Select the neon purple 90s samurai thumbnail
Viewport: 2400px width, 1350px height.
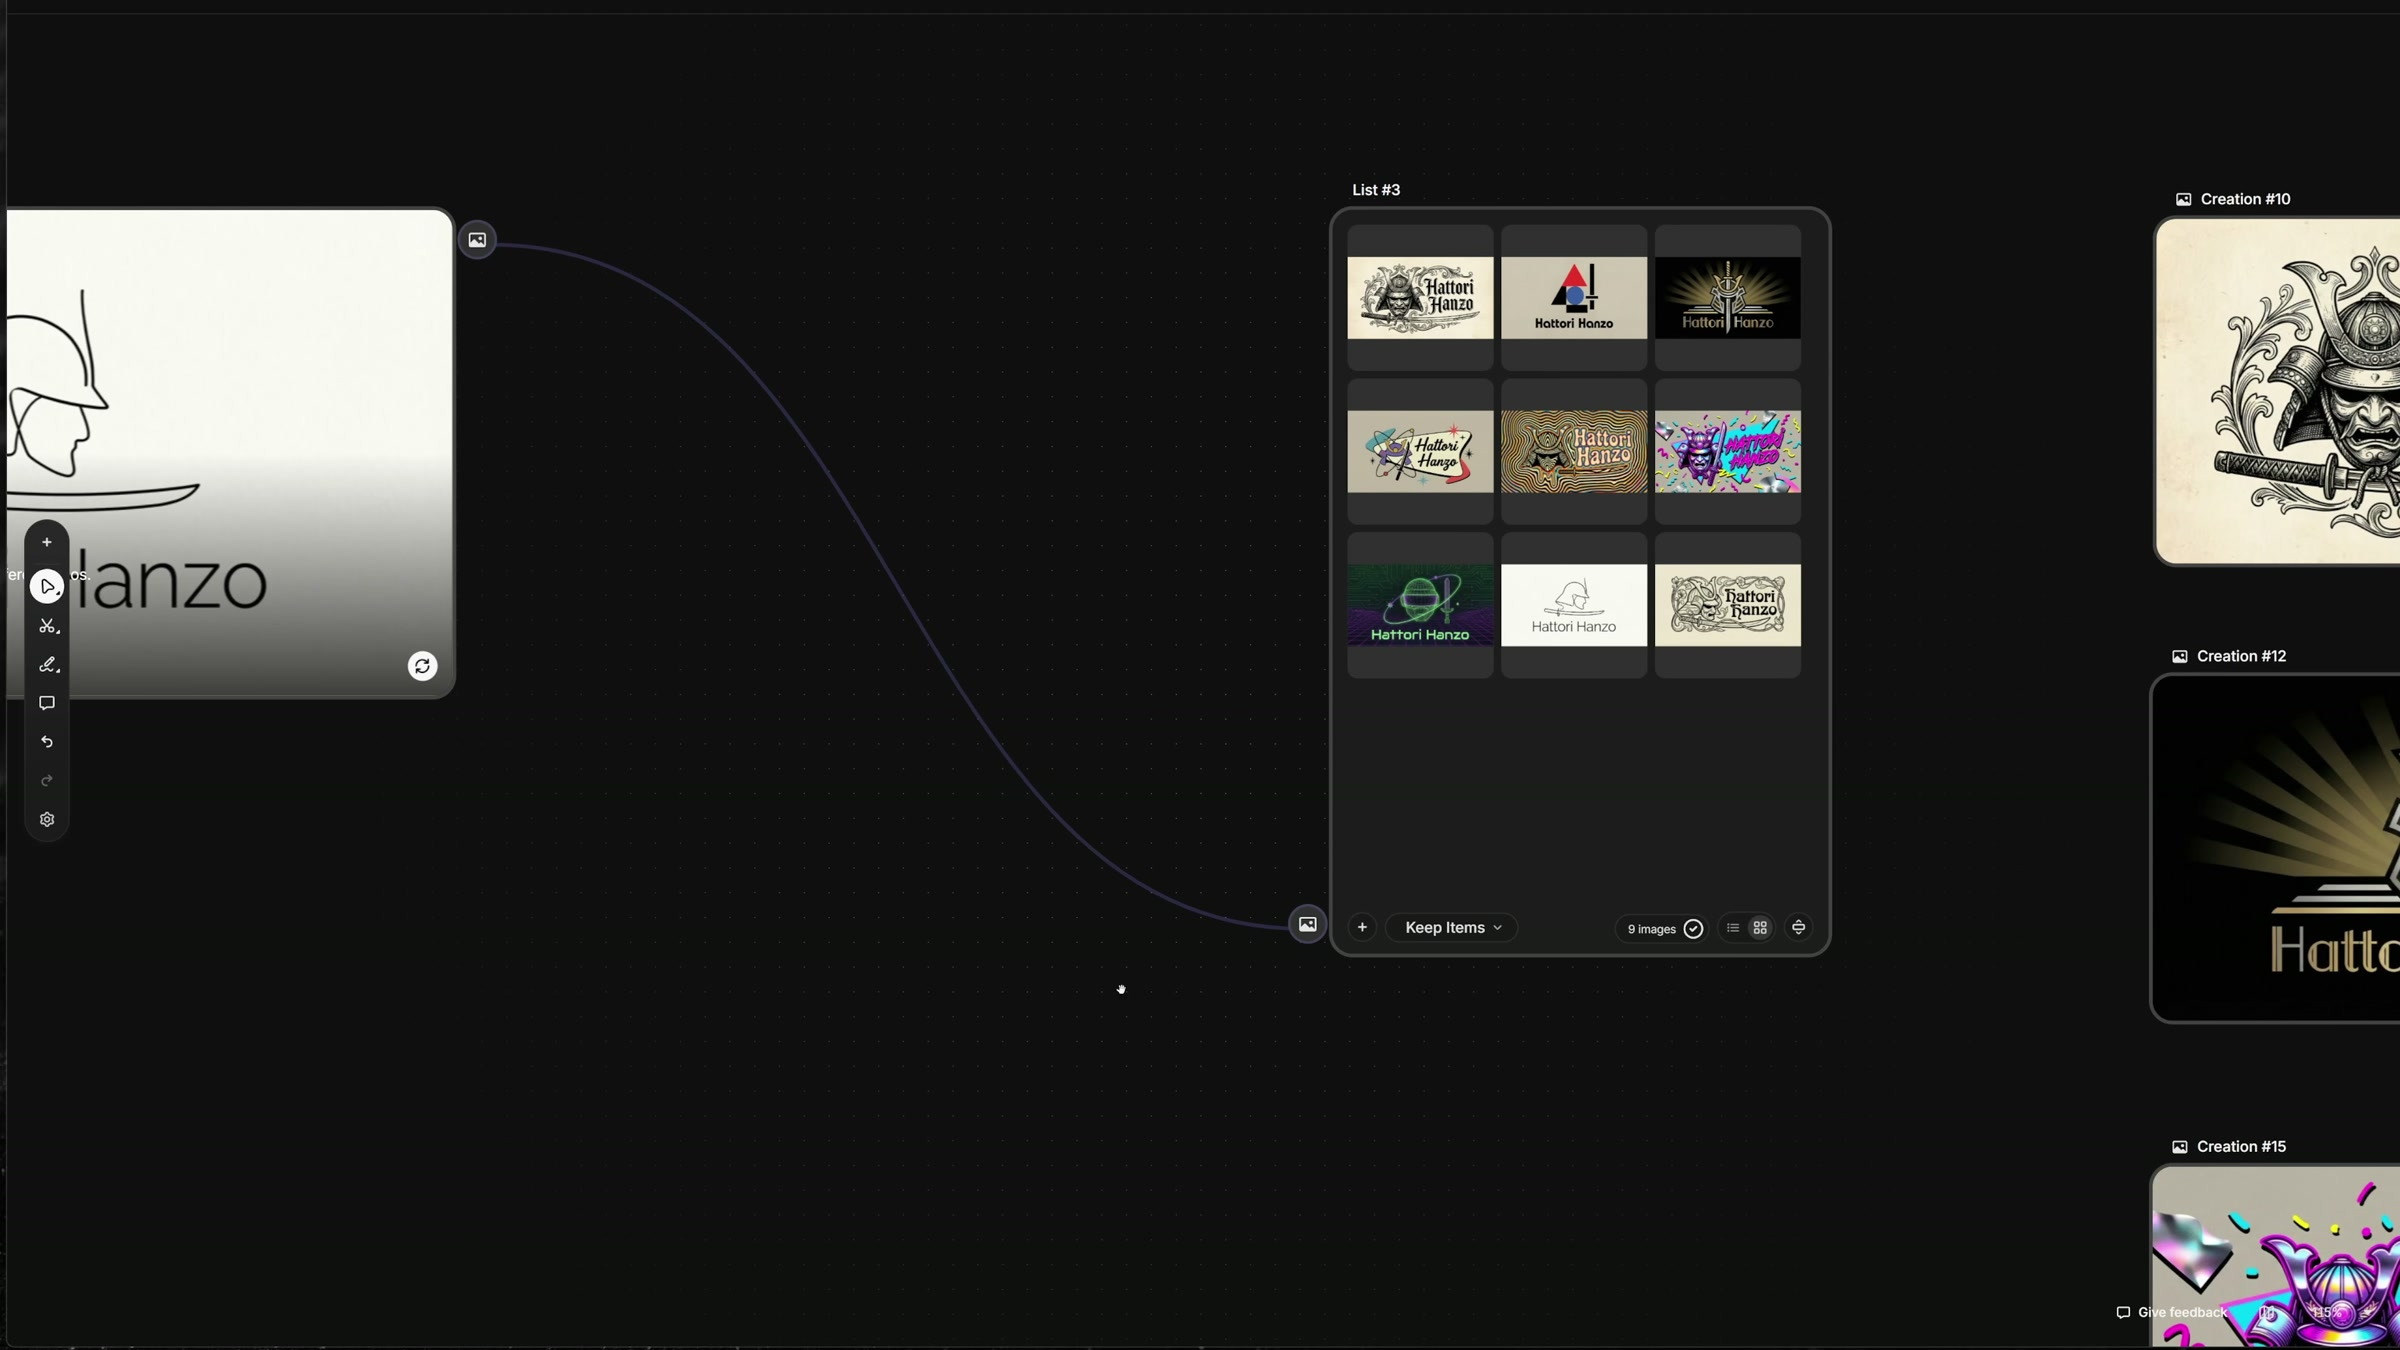[x=1728, y=451]
